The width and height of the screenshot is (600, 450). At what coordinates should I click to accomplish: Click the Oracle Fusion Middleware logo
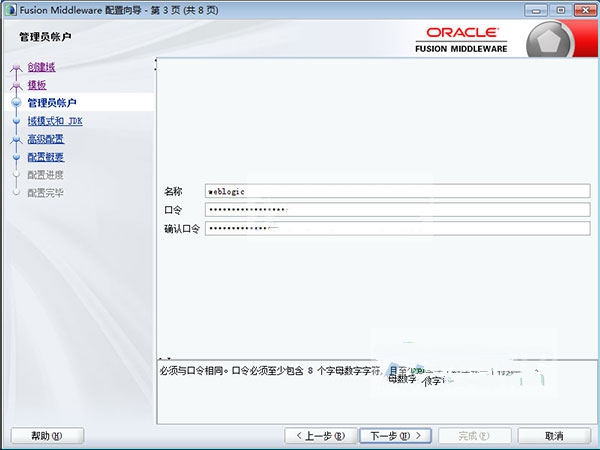pyautogui.click(x=461, y=39)
